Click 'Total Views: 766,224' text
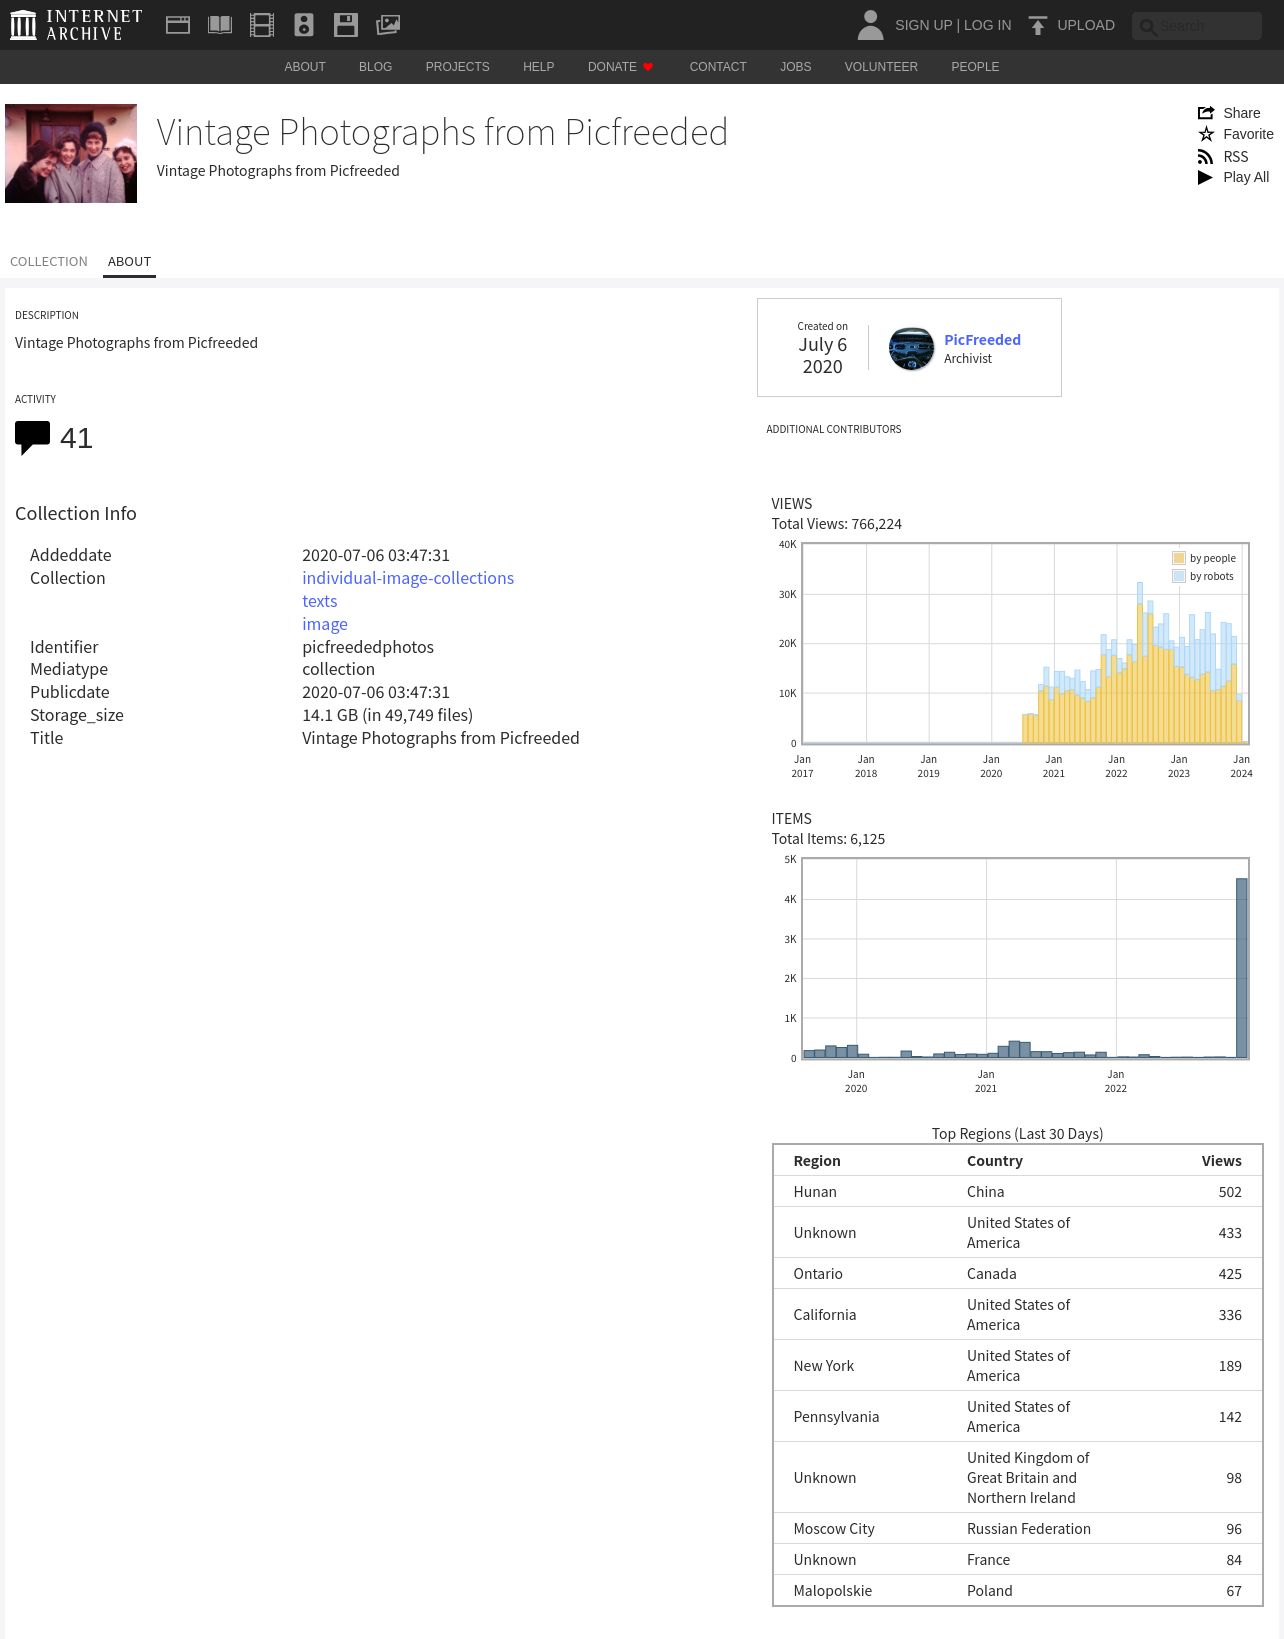The image size is (1284, 1639). [x=836, y=524]
